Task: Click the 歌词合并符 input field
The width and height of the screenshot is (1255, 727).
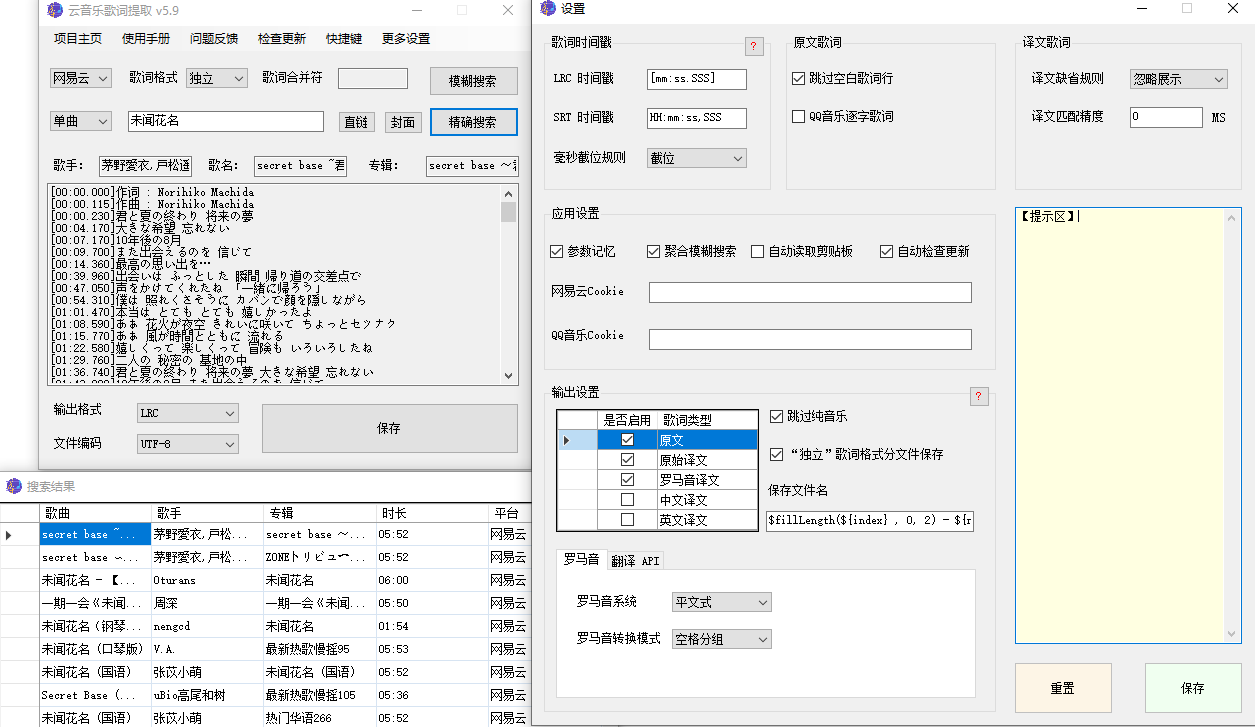Action: click(373, 78)
